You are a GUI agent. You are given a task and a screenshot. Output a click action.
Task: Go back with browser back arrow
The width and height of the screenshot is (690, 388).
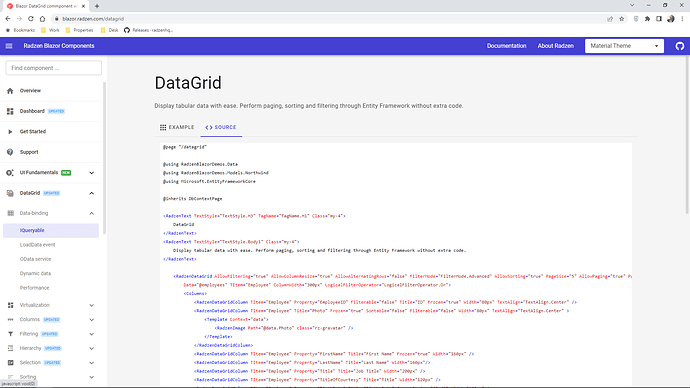pos(8,19)
